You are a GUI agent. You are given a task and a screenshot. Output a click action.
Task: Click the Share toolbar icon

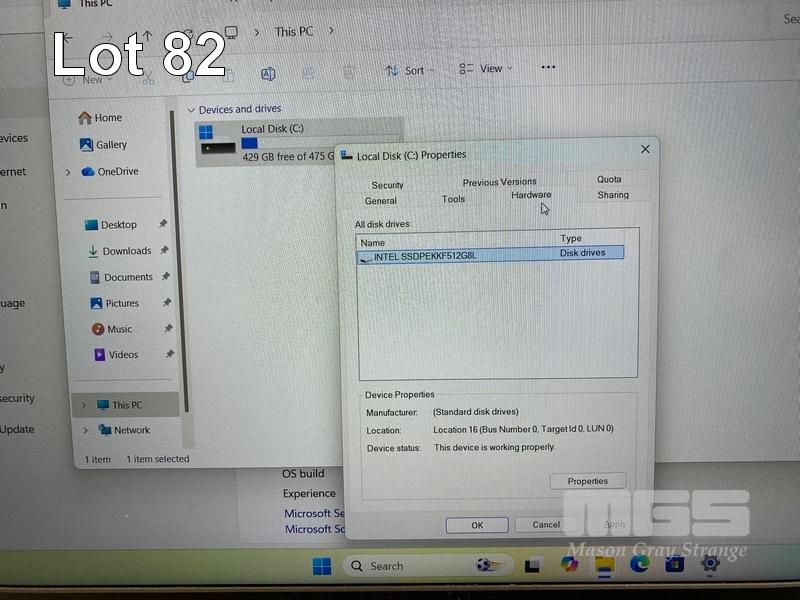point(309,73)
